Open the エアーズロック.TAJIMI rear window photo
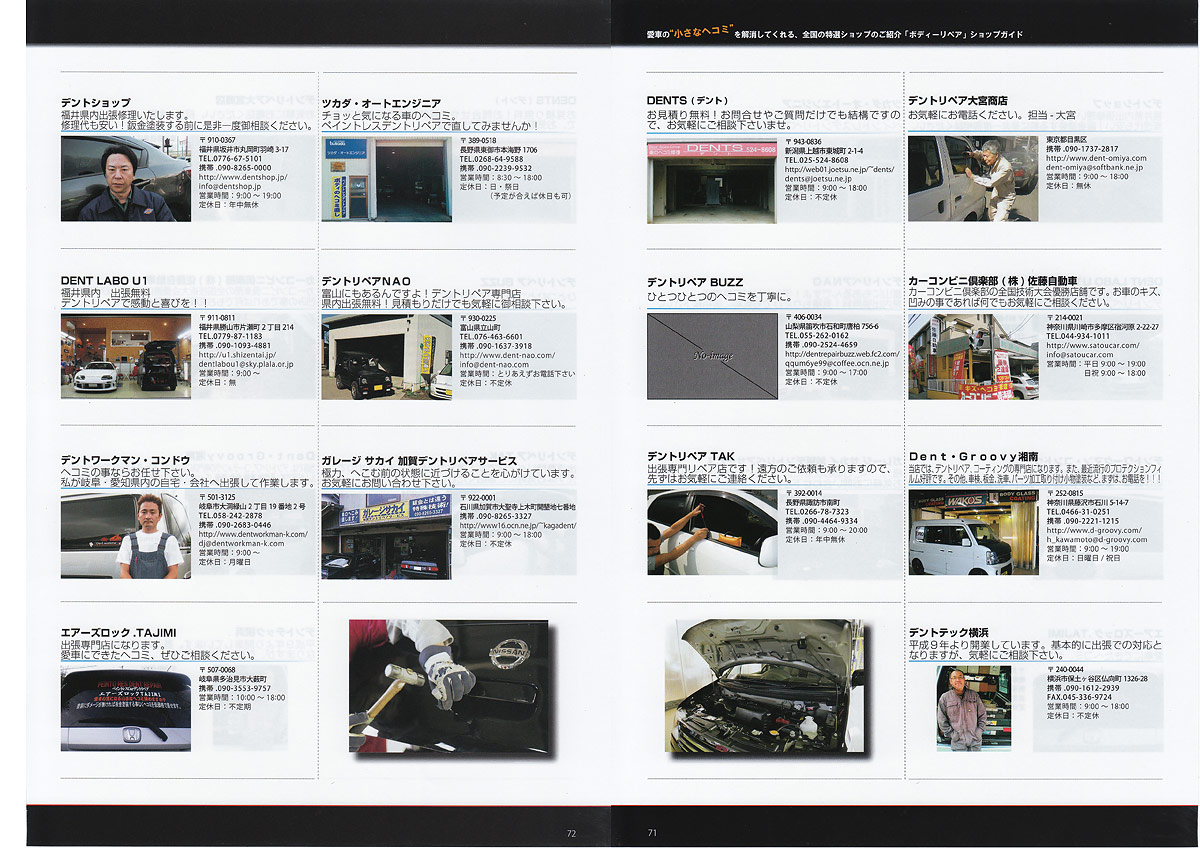This screenshot has width=1200, height=848. (125, 709)
